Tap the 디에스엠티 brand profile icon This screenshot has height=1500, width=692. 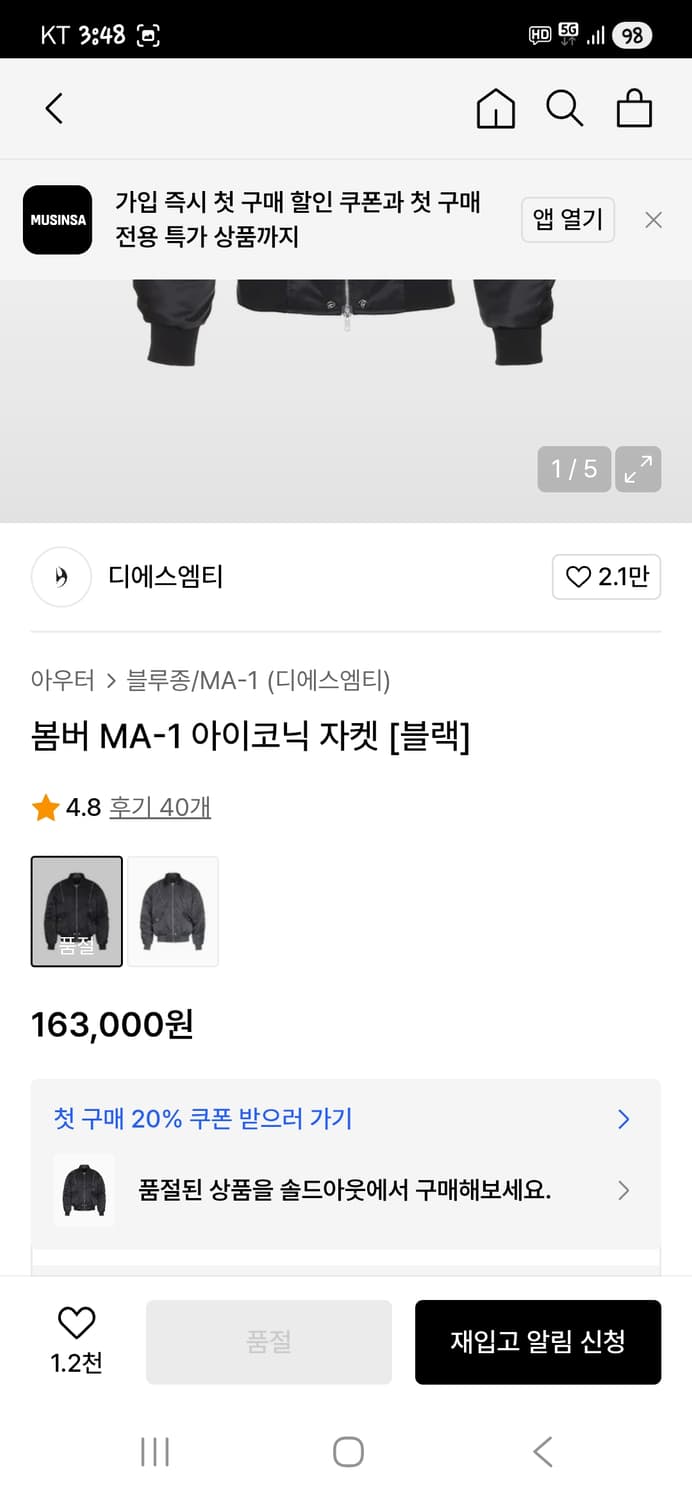click(x=61, y=578)
